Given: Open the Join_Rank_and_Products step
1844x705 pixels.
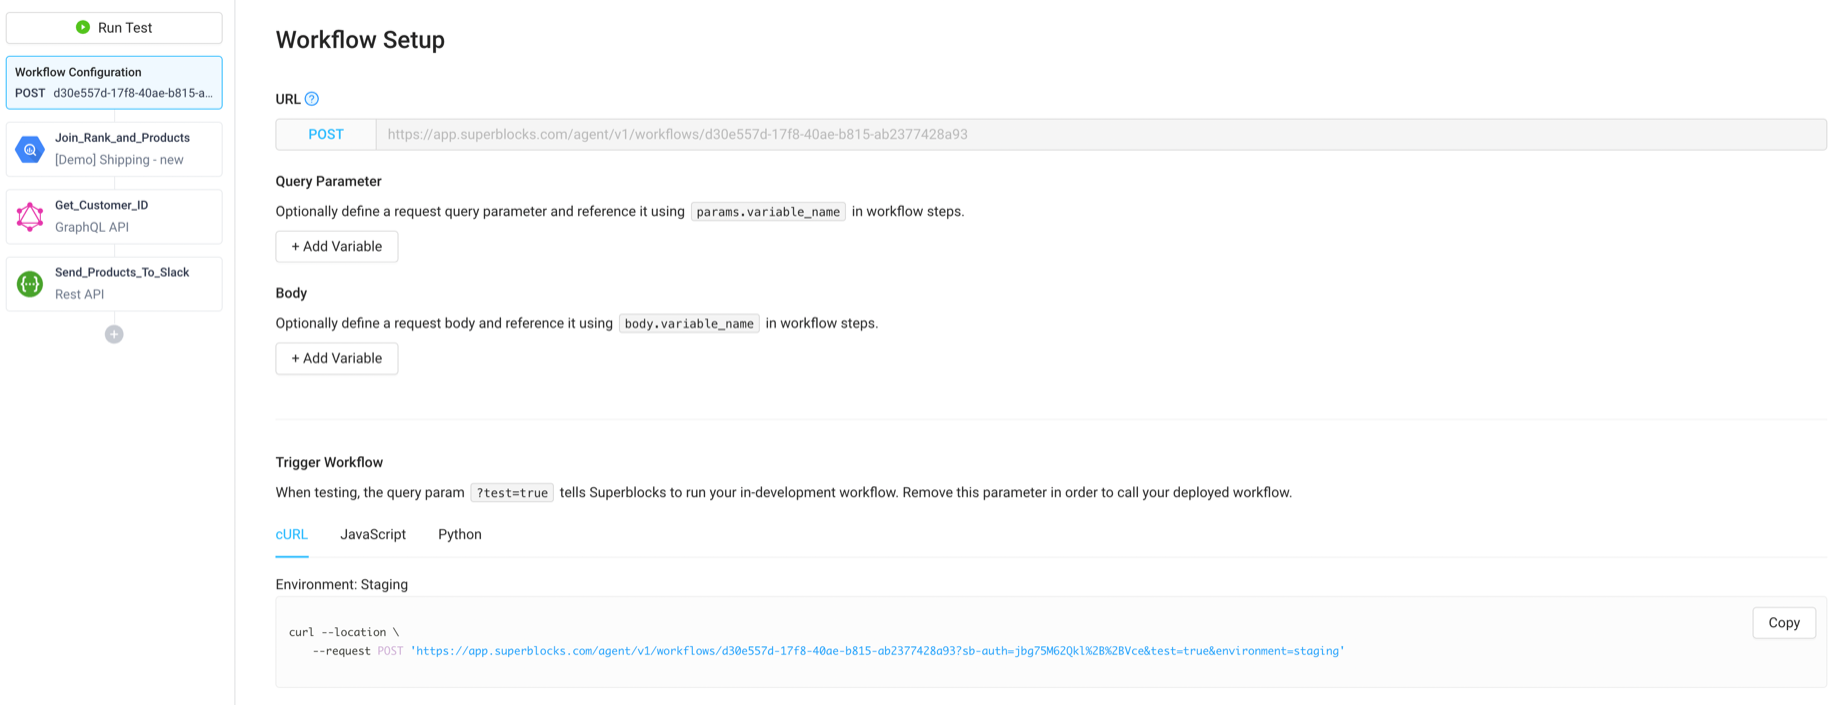Looking at the screenshot, I should 114,149.
